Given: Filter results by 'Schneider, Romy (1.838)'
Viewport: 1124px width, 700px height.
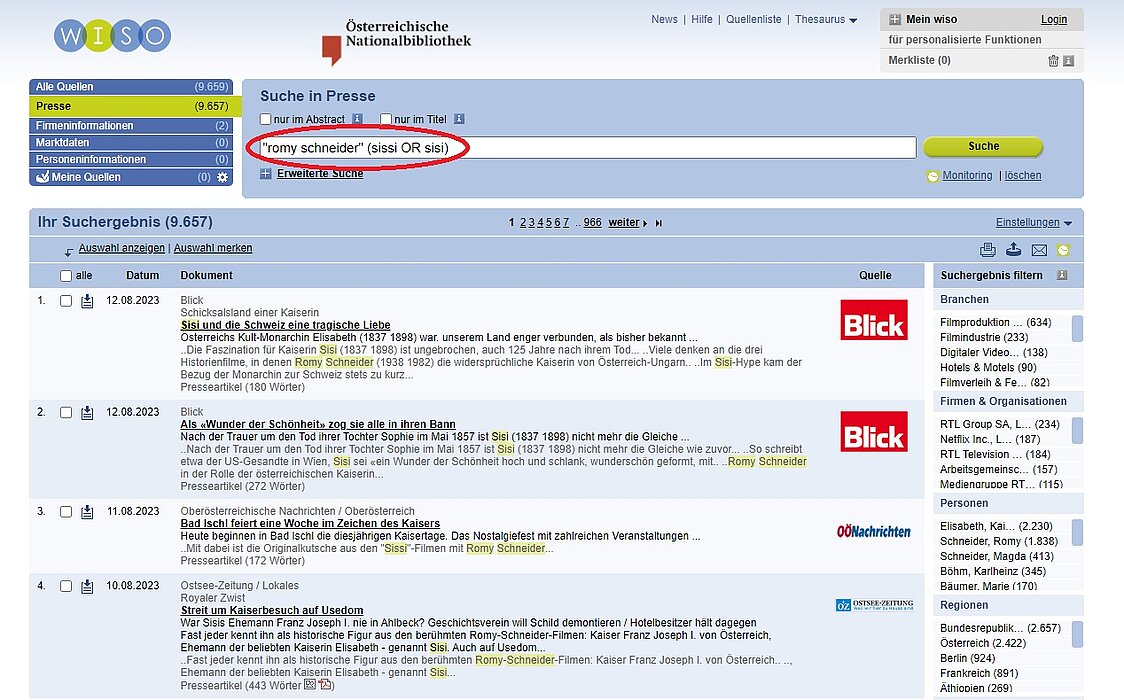Looking at the screenshot, I should click(x=999, y=542).
